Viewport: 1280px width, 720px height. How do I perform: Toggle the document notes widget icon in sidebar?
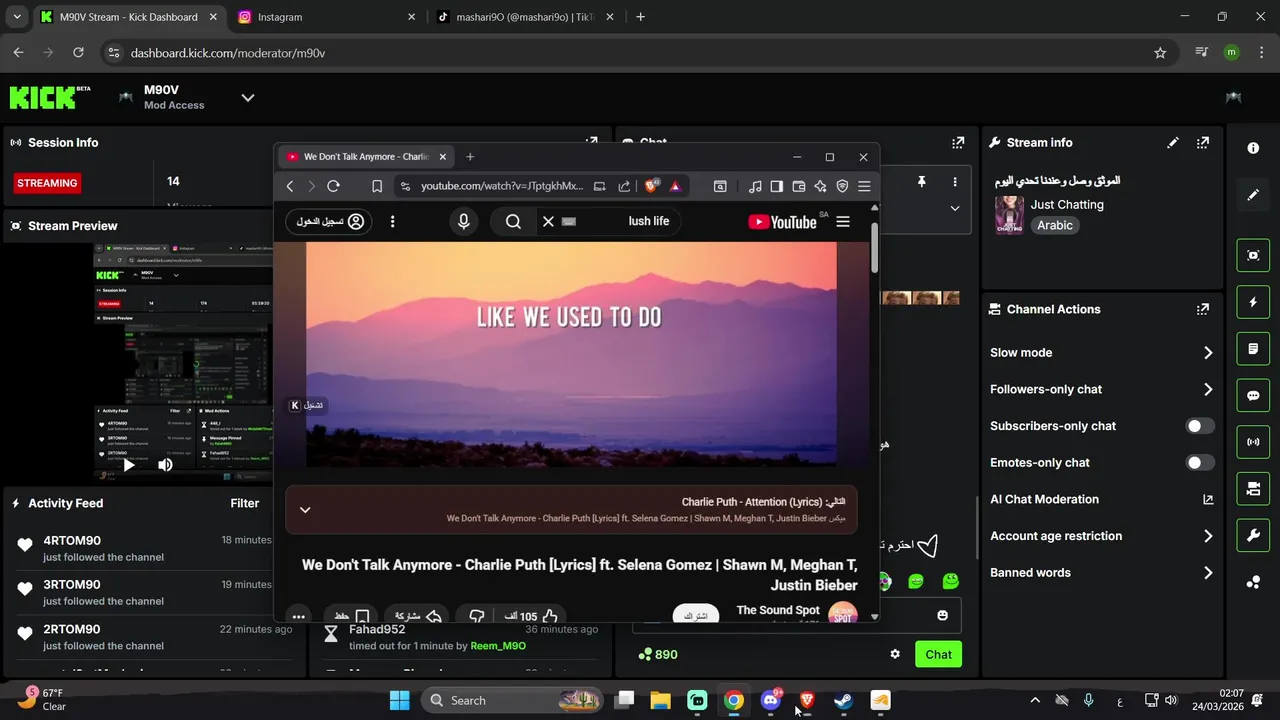1253,349
